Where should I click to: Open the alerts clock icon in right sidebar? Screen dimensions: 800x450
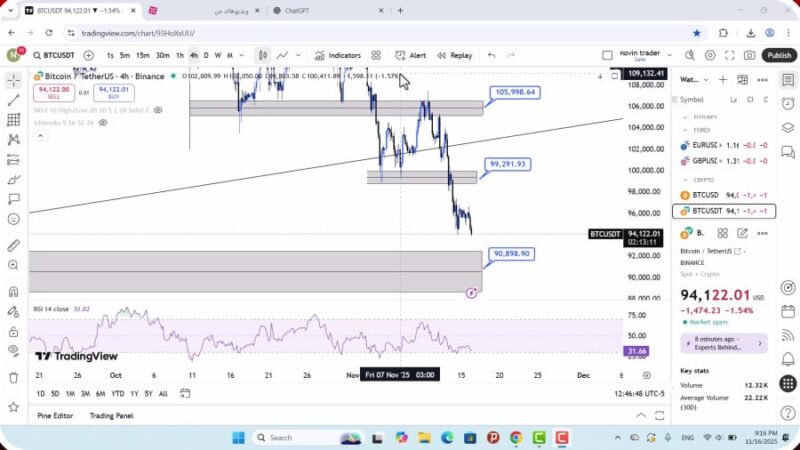click(x=788, y=104)
